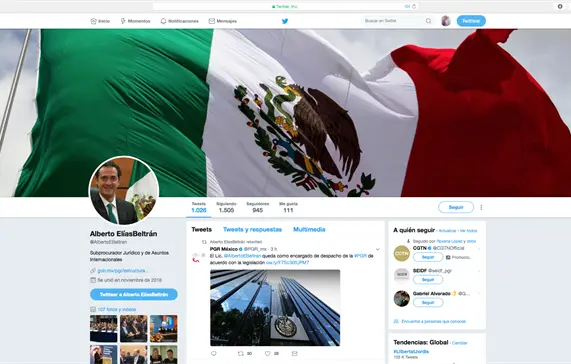Open Momentos lightning icon
571x364 pixels.
coord(123,21)
